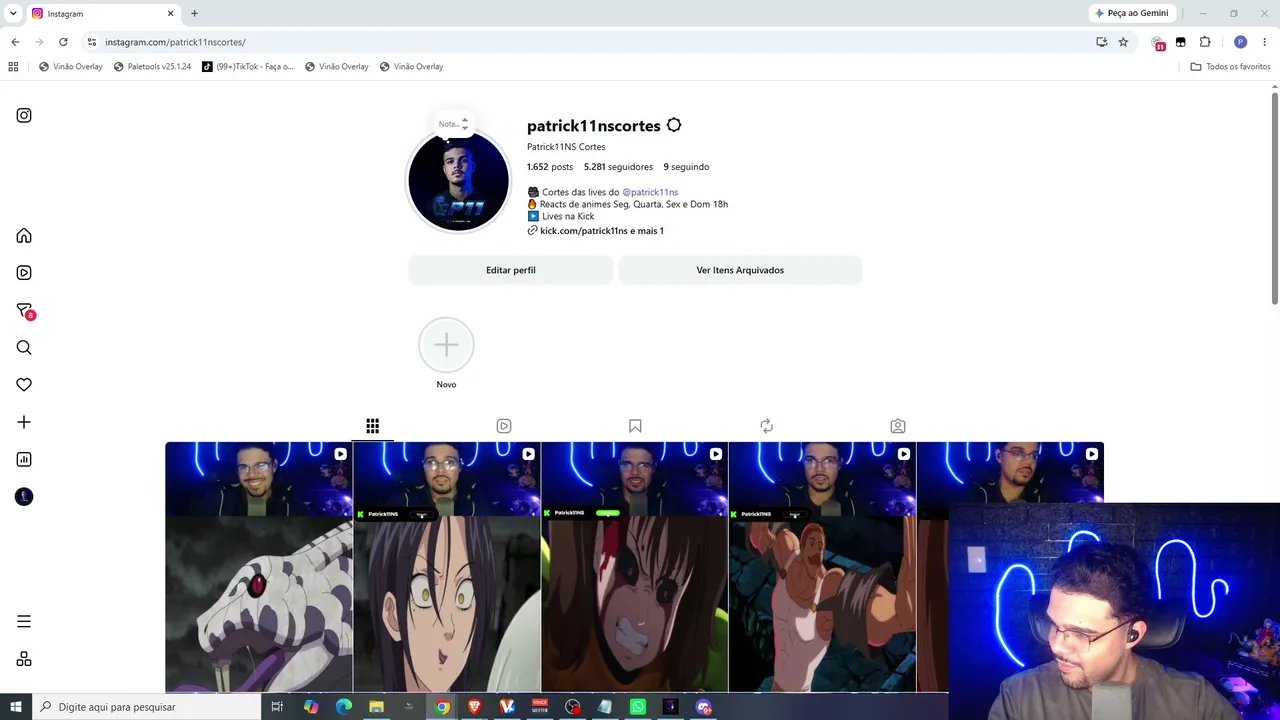Image resolution: width=1280 pixels, height=720 pixels.
Task: View site information icon in address bar
Action: click(91, 42)
